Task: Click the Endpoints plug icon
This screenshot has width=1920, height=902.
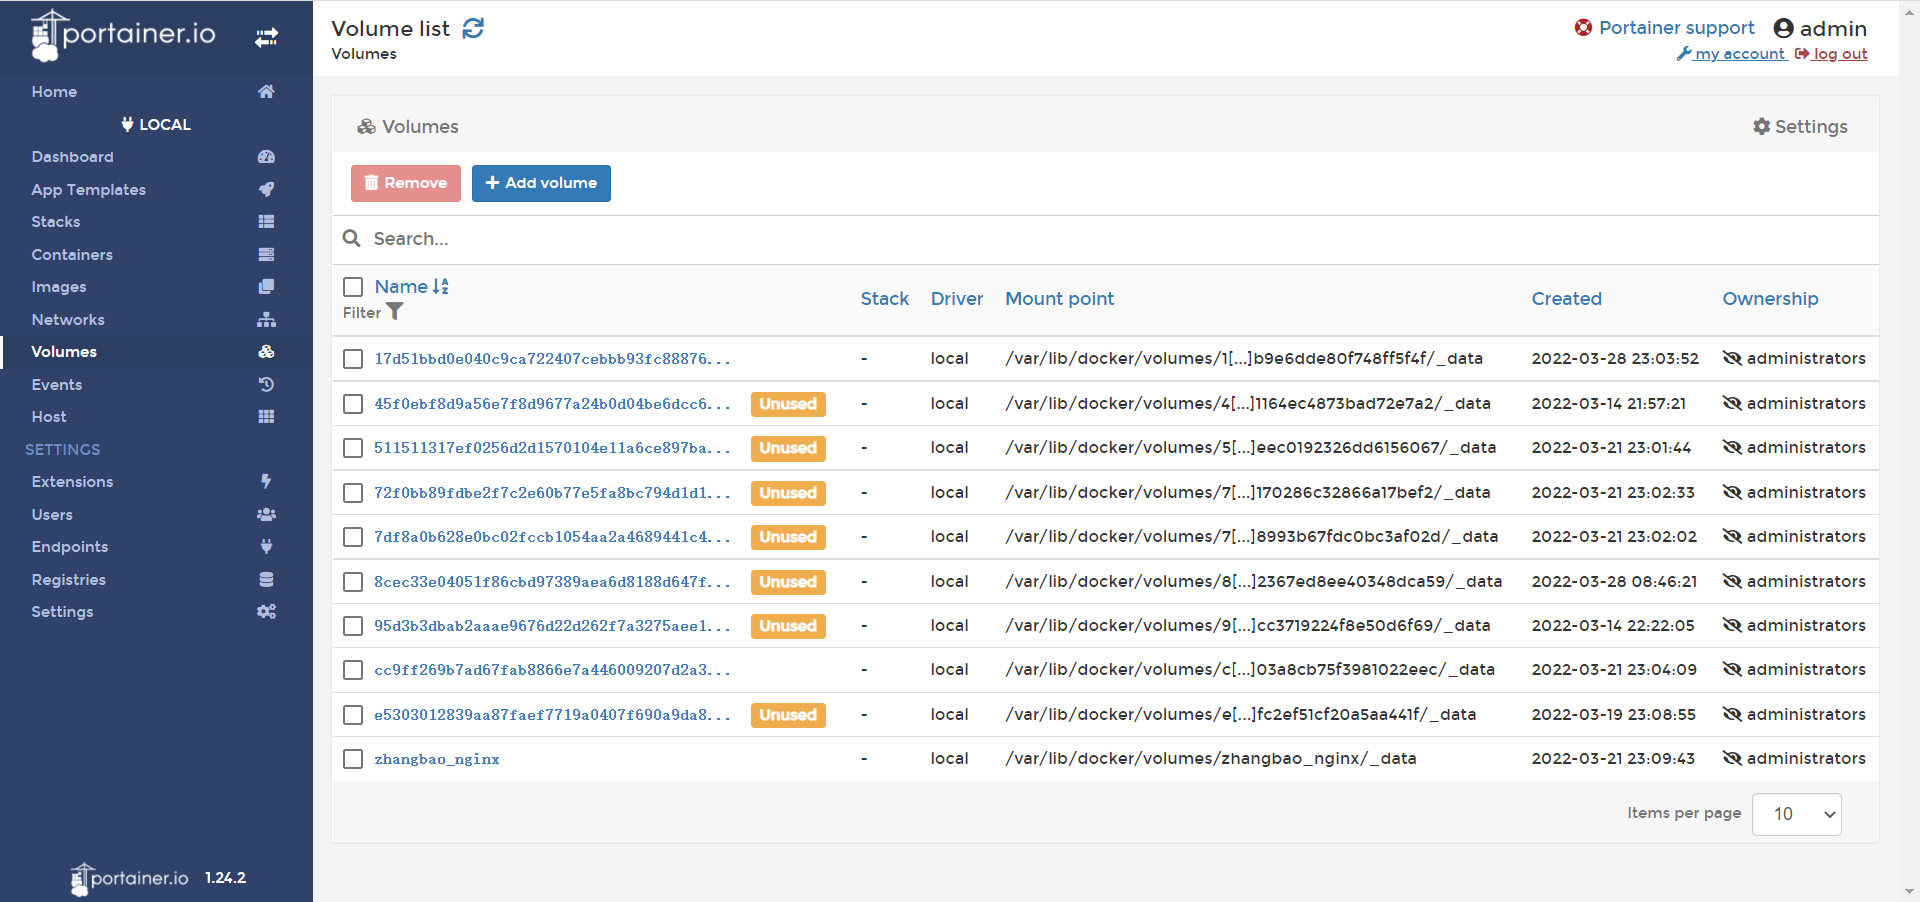Action: pyautogui.click(x=266, y=547)
